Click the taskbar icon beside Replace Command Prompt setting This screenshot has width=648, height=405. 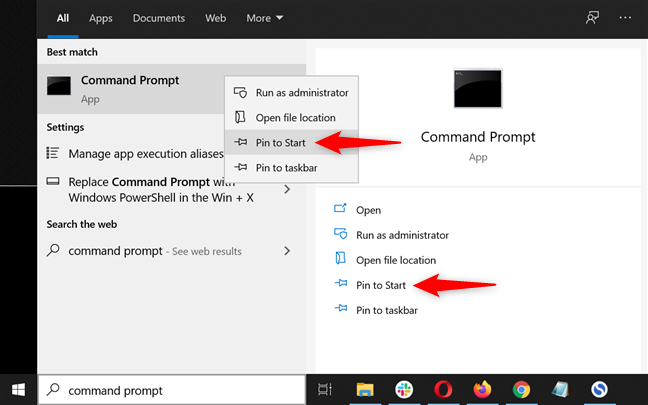[x=52, y=181]
